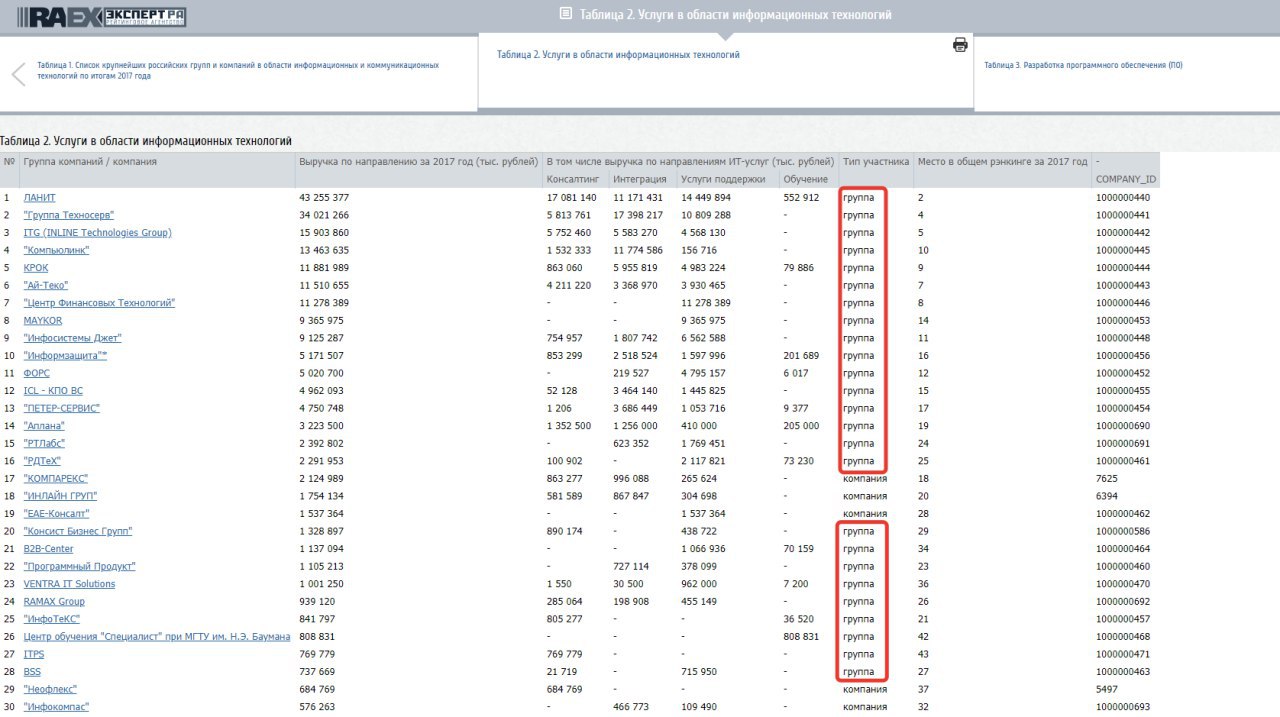Open the "ЕАЕ-Консалт" link

tap(56, 514)
